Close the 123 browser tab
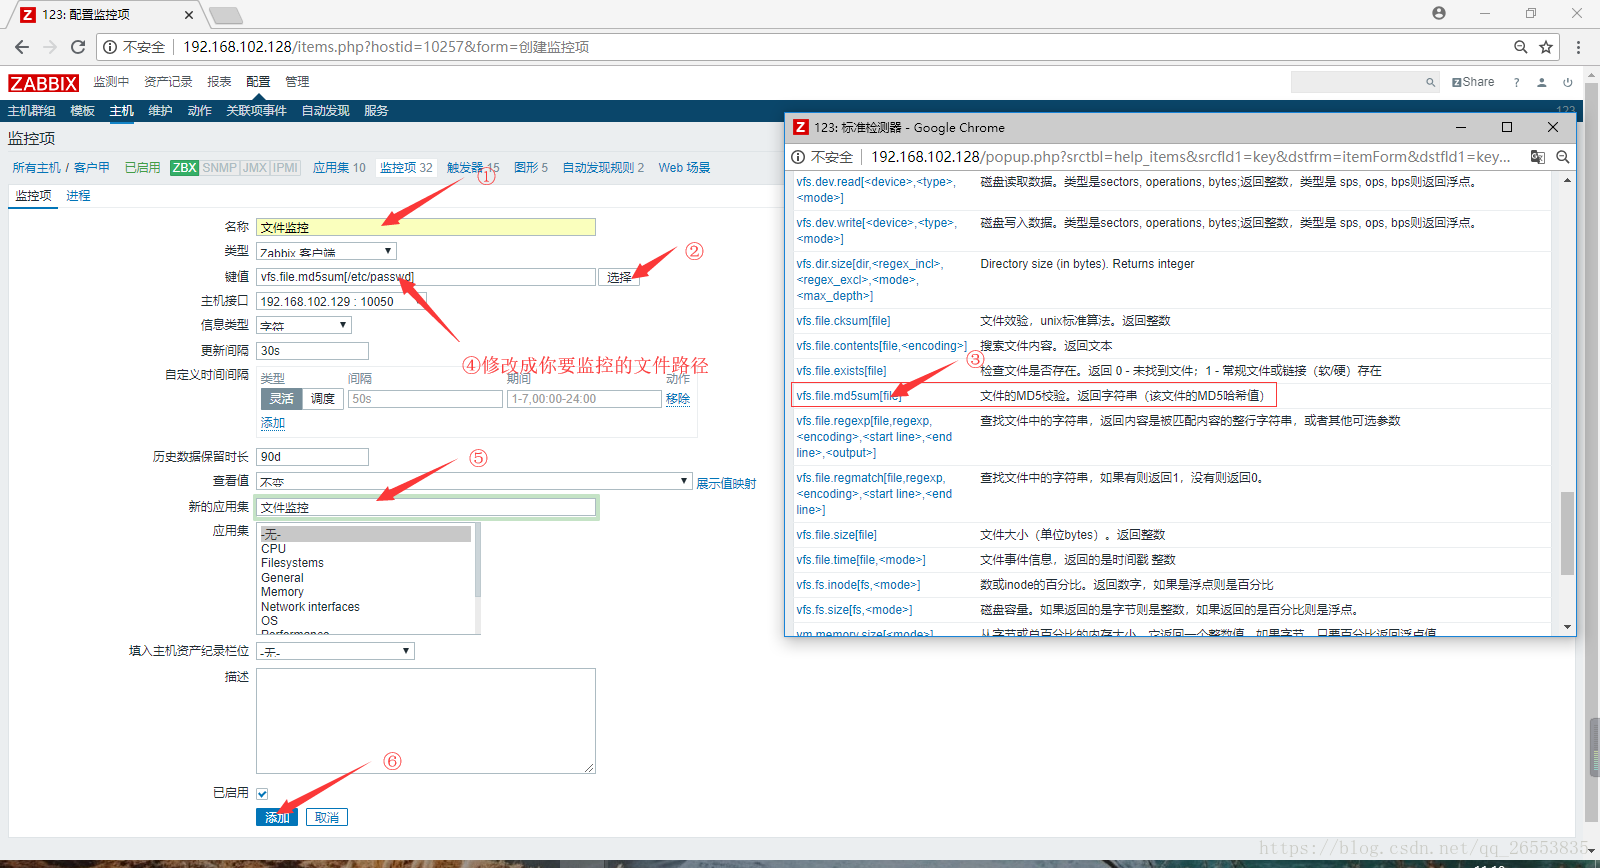This screenshot has height=868, width=1600. pos(189,15)
